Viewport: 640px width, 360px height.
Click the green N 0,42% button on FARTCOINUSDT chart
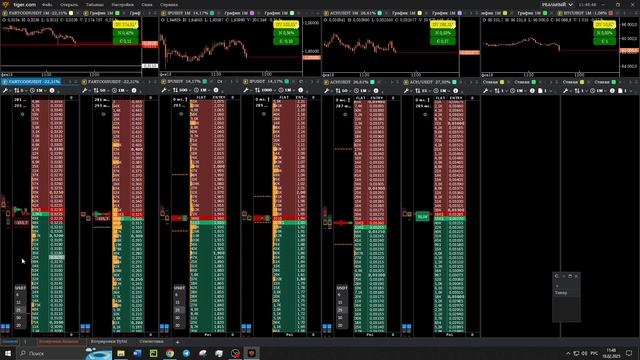pyautogui.click(x=125, y=33)
